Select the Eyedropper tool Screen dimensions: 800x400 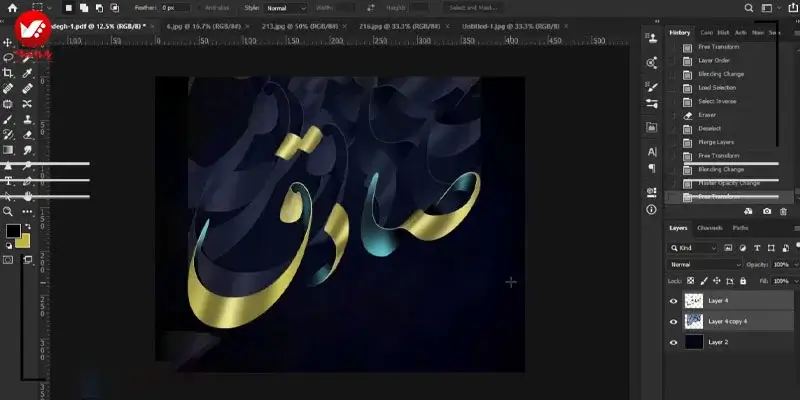click(28, 73)
